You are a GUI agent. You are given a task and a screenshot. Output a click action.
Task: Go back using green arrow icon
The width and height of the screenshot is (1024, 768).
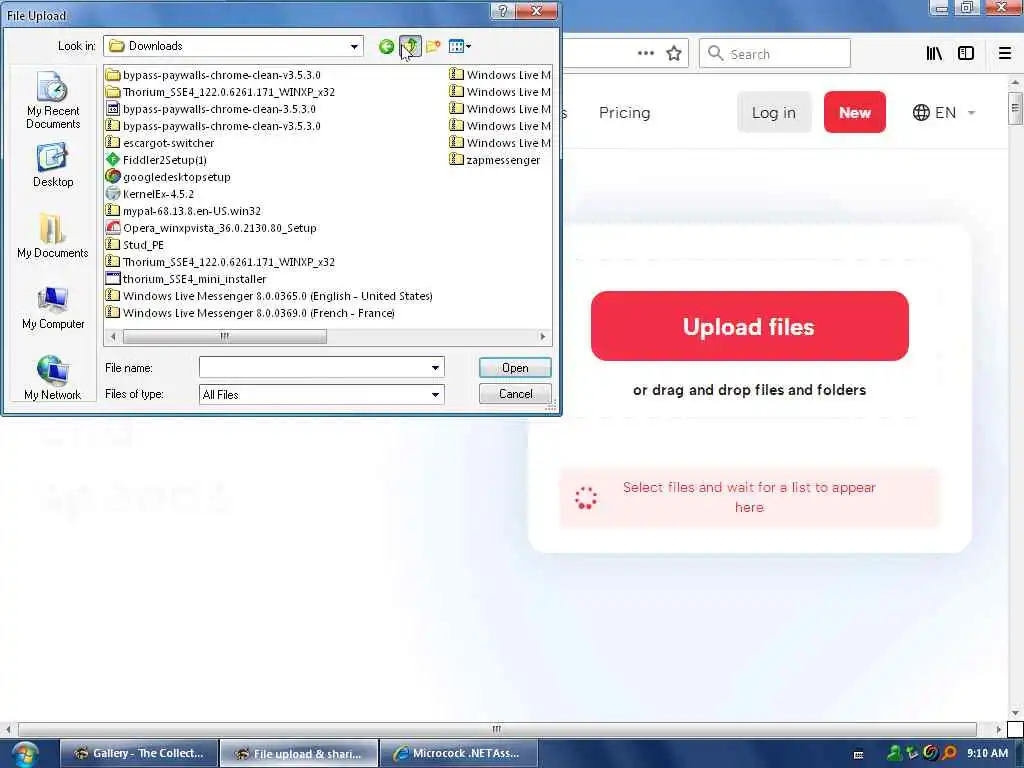(x=386, y=46)
